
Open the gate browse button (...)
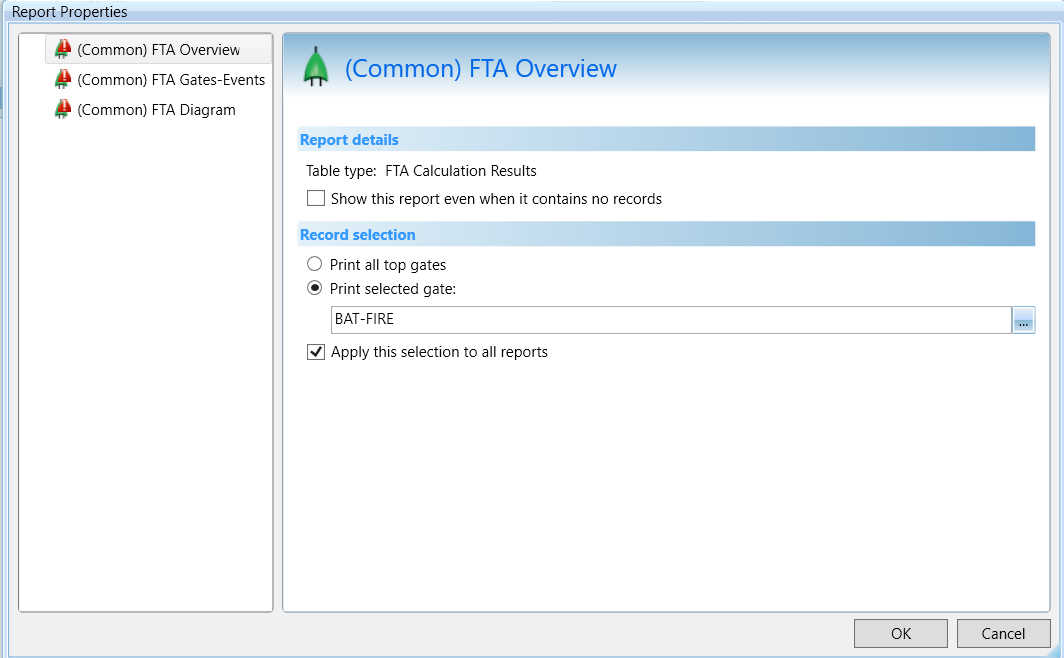[1023, 320]
